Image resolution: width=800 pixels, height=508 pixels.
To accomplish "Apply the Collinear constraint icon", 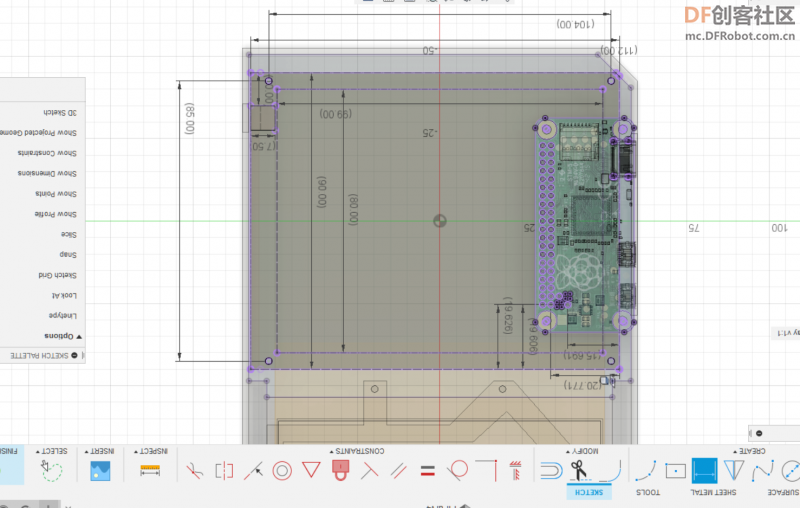I will click(x=253, y=470).
